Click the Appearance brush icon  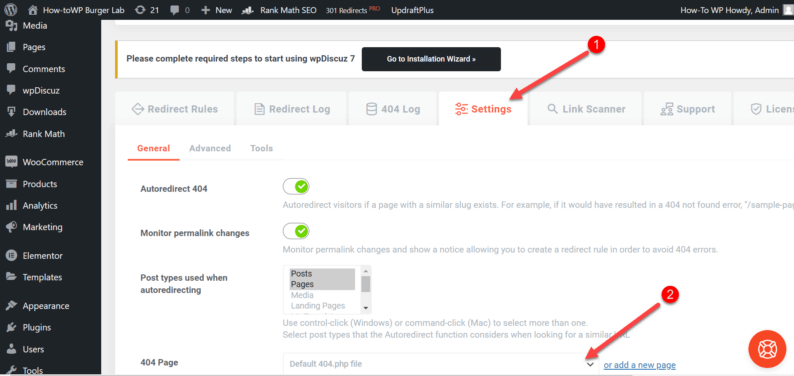11,306
